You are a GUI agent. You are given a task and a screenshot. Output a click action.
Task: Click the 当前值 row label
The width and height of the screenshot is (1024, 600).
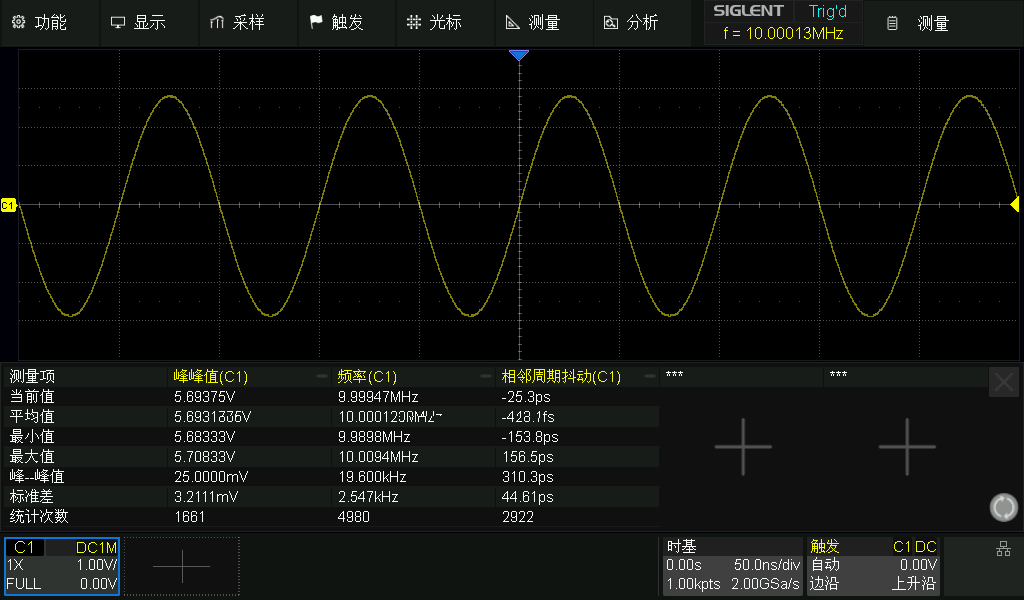click(32, 397)
